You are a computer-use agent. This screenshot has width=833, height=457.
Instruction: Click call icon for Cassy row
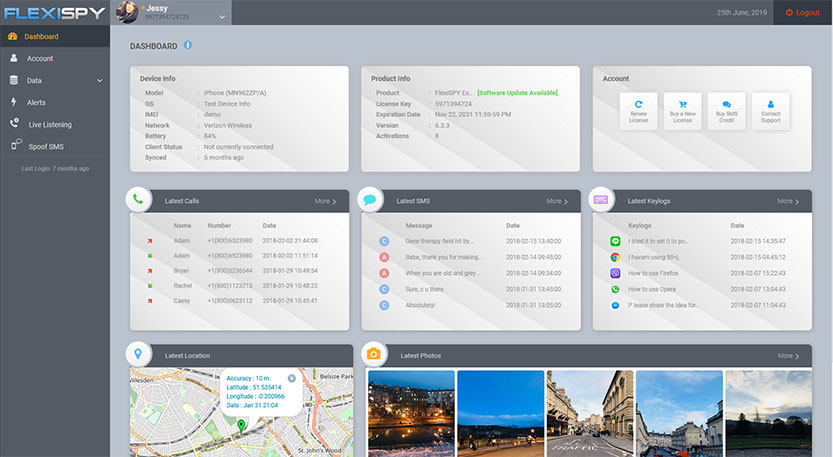coord(150,301)
